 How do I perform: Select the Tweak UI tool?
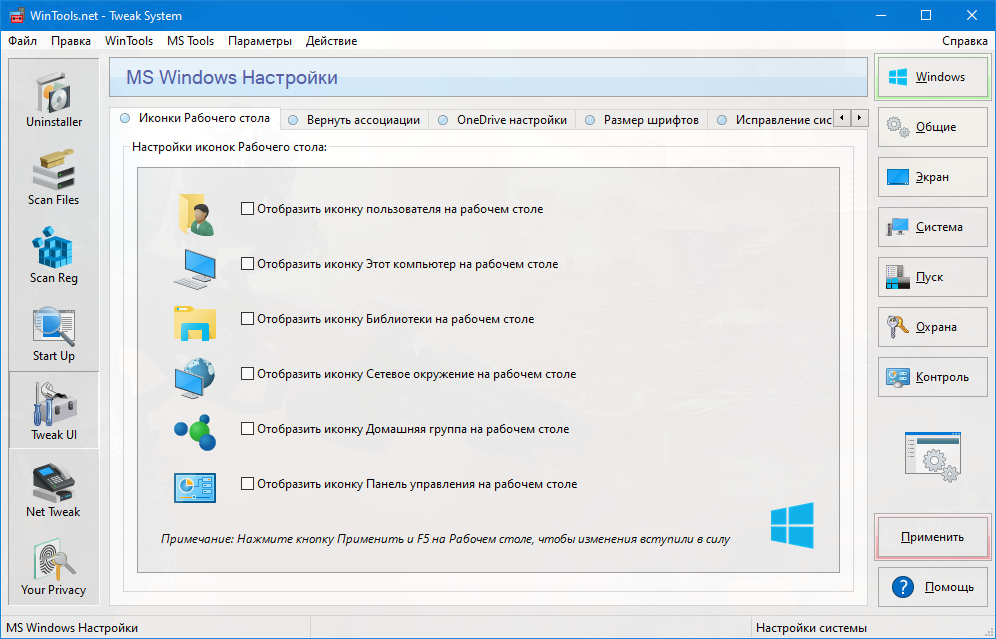point(54,410)
